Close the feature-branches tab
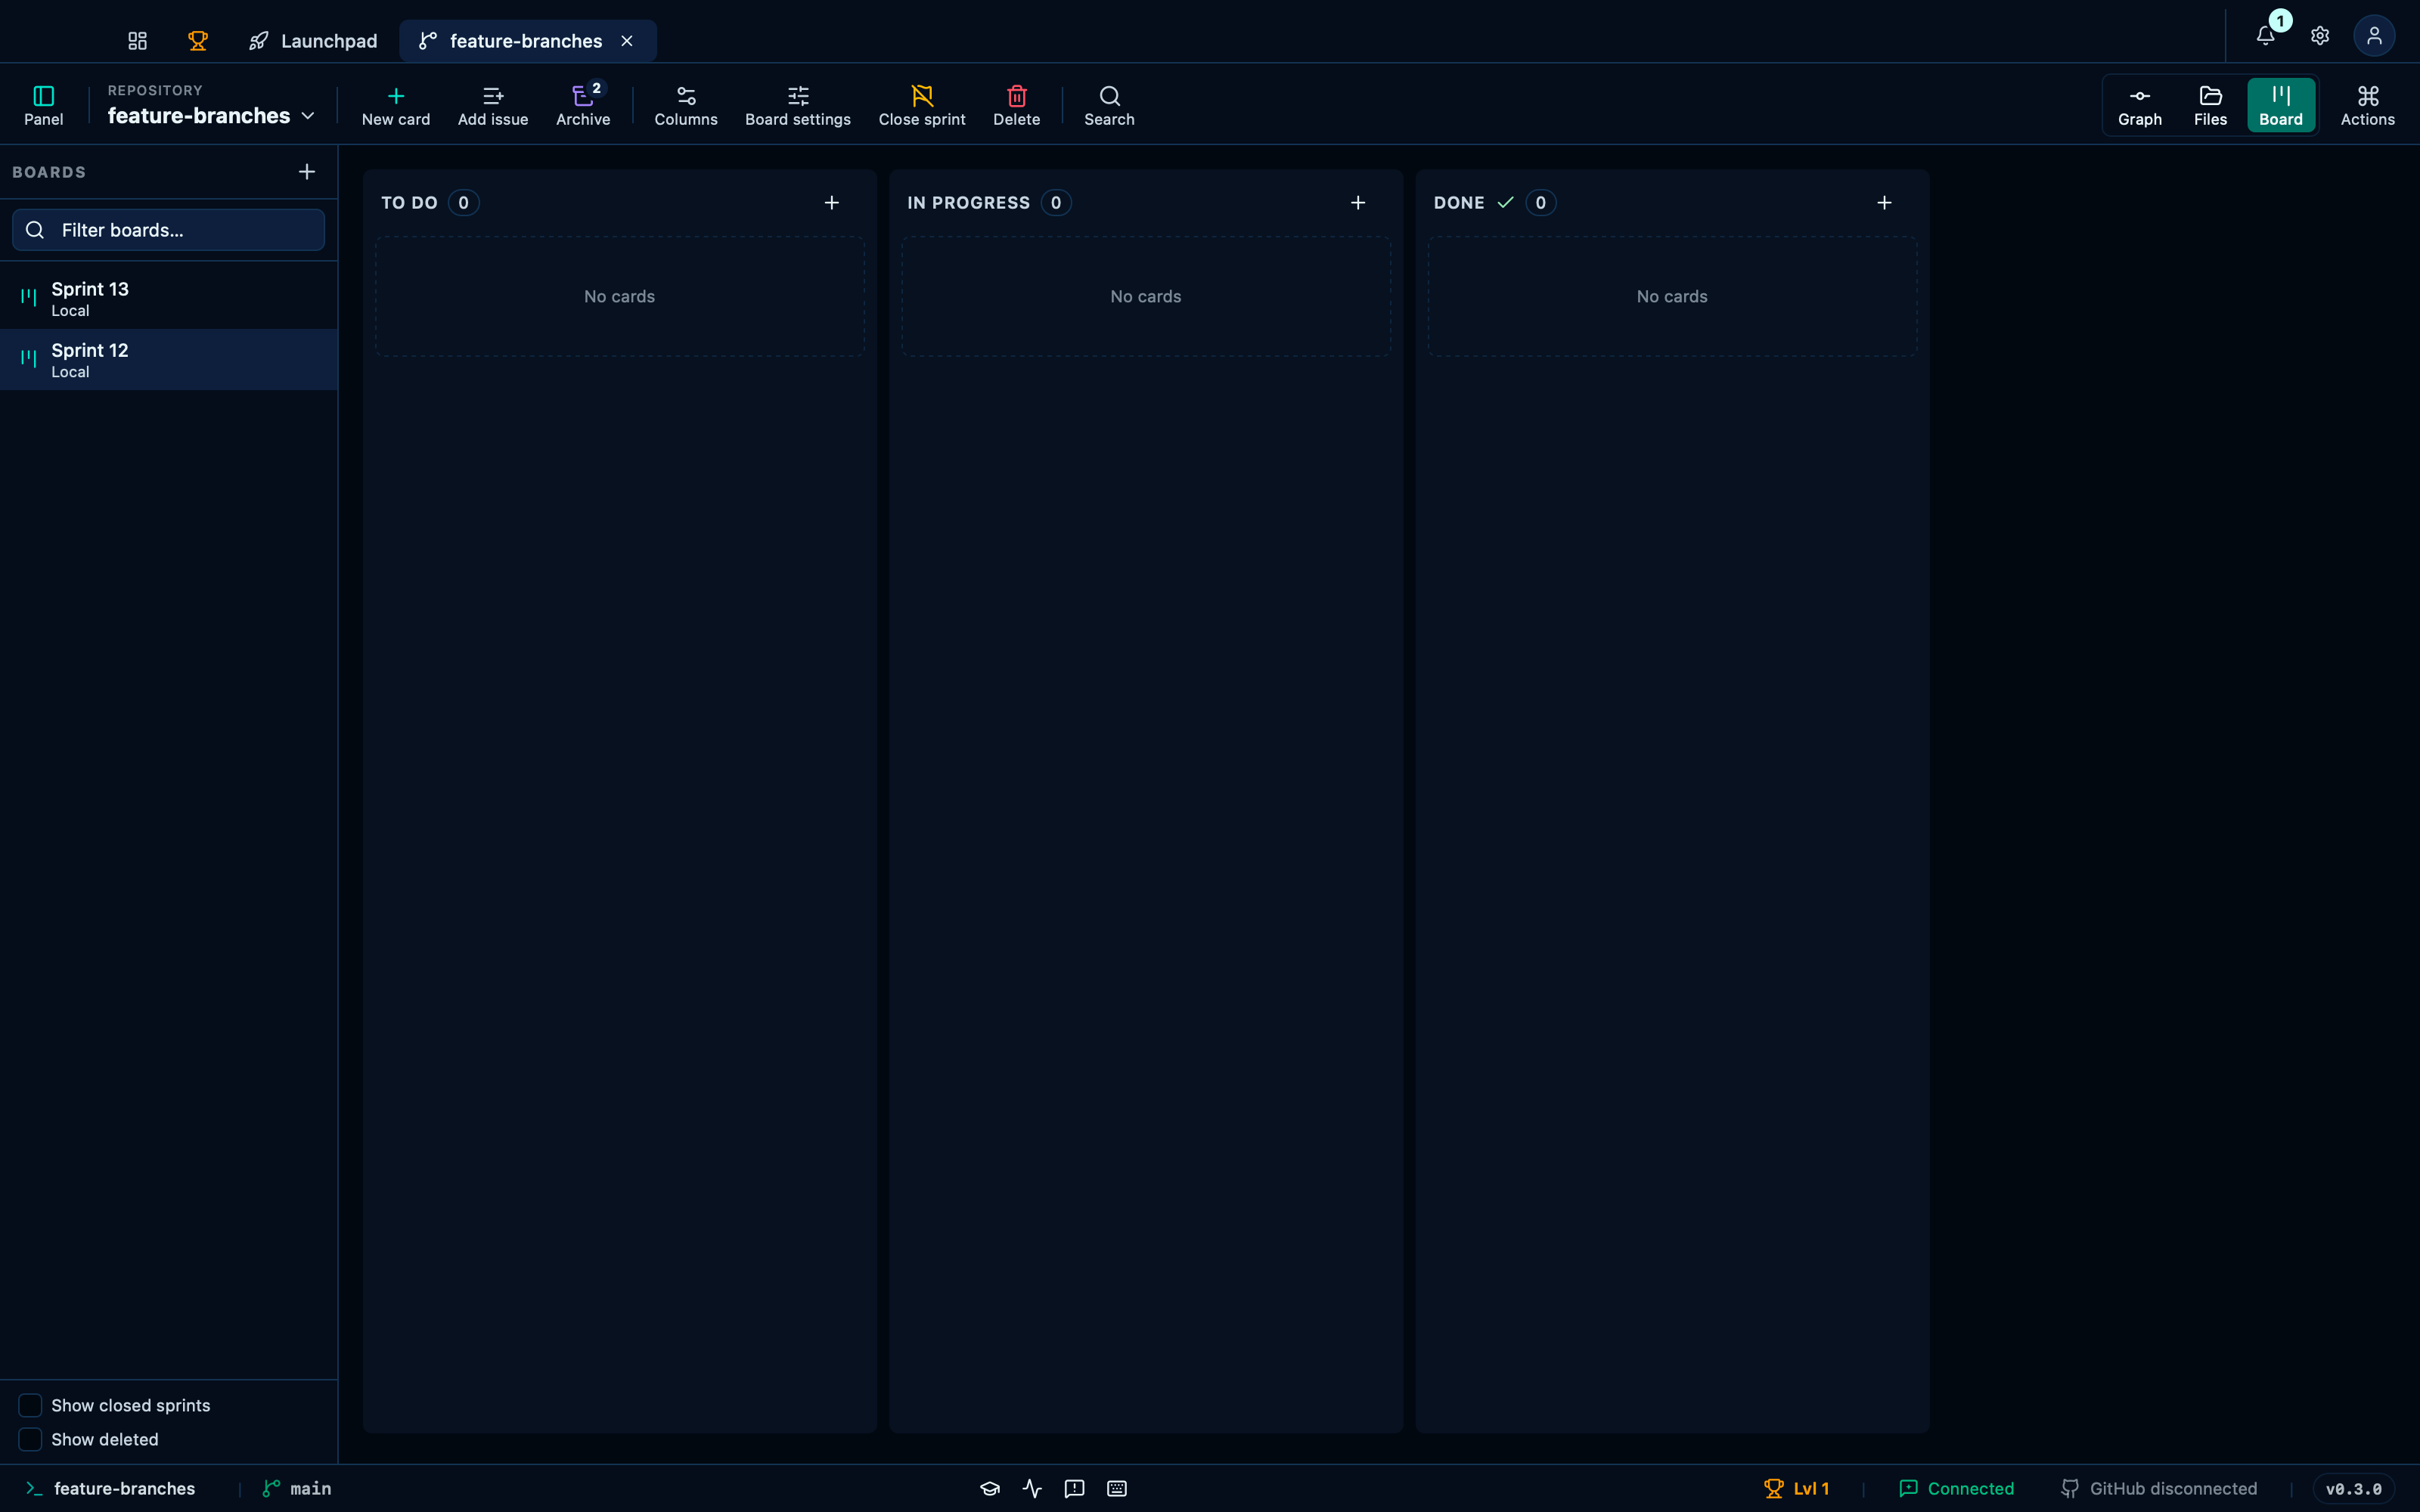 click(627, 41)
